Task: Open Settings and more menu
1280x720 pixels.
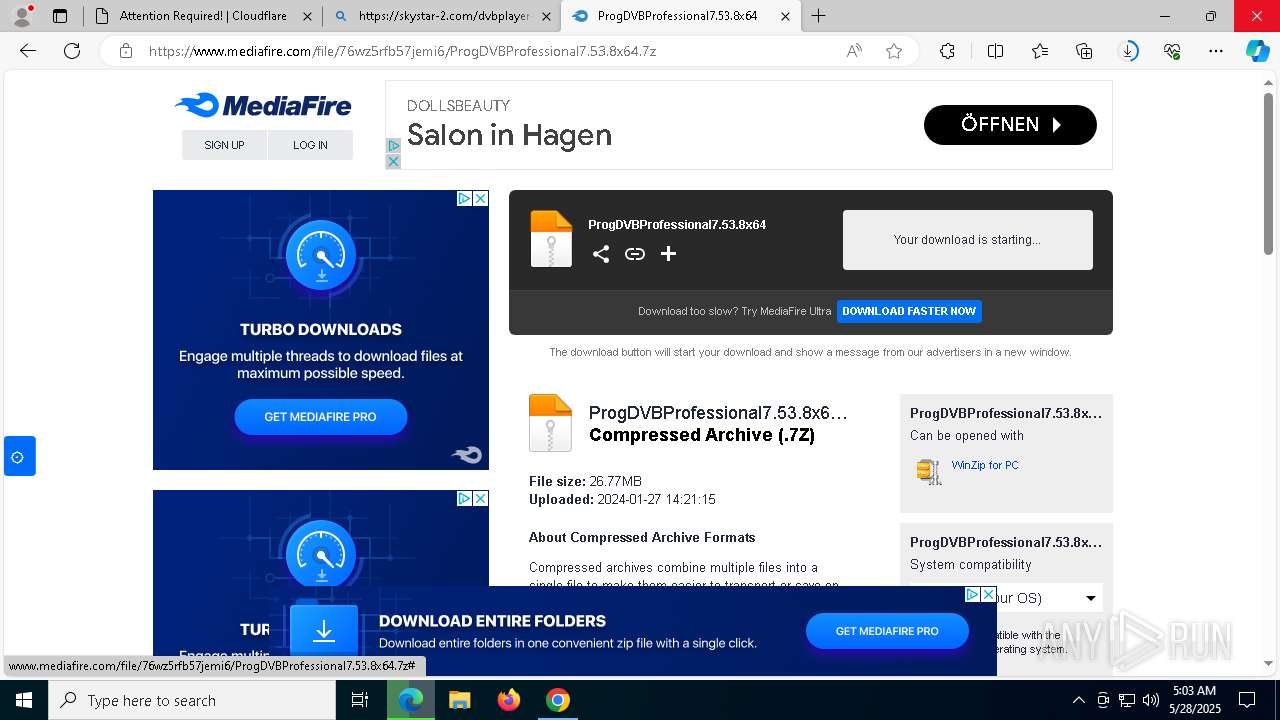Action: 1216,51
